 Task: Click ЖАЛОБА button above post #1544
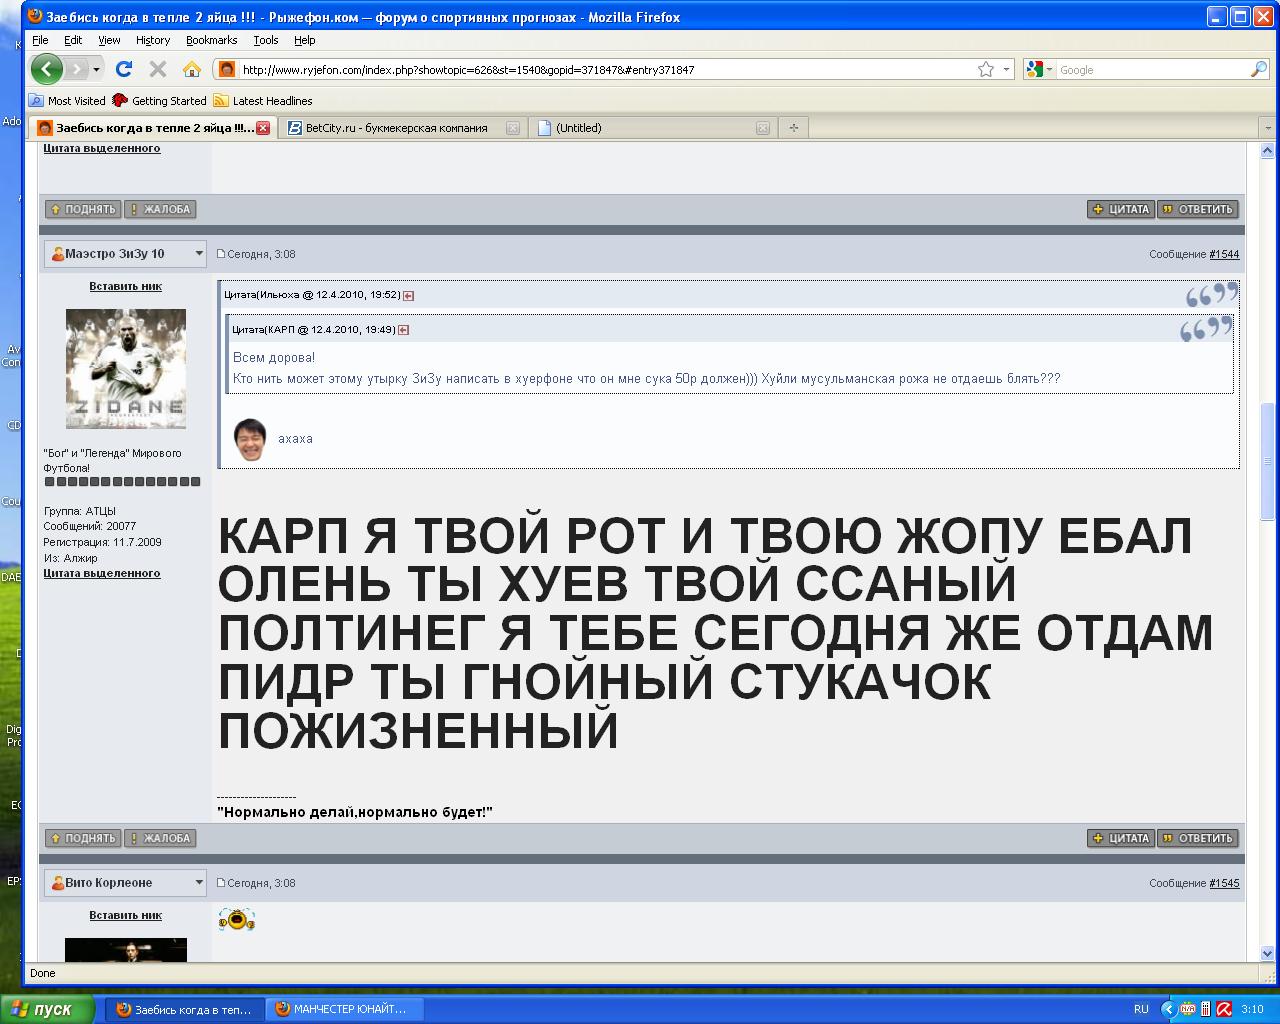(x=160, y=209)
